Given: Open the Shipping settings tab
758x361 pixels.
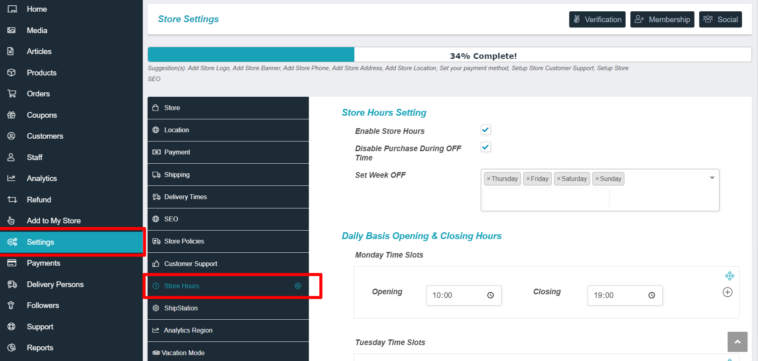Looking at the screenshot, I should (228, 174).
